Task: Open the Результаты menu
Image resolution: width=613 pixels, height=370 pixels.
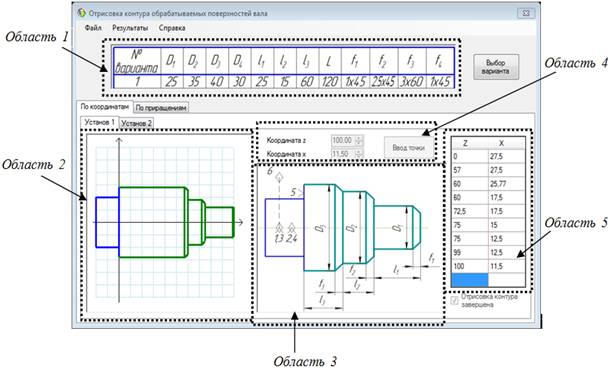Action: 130,28
